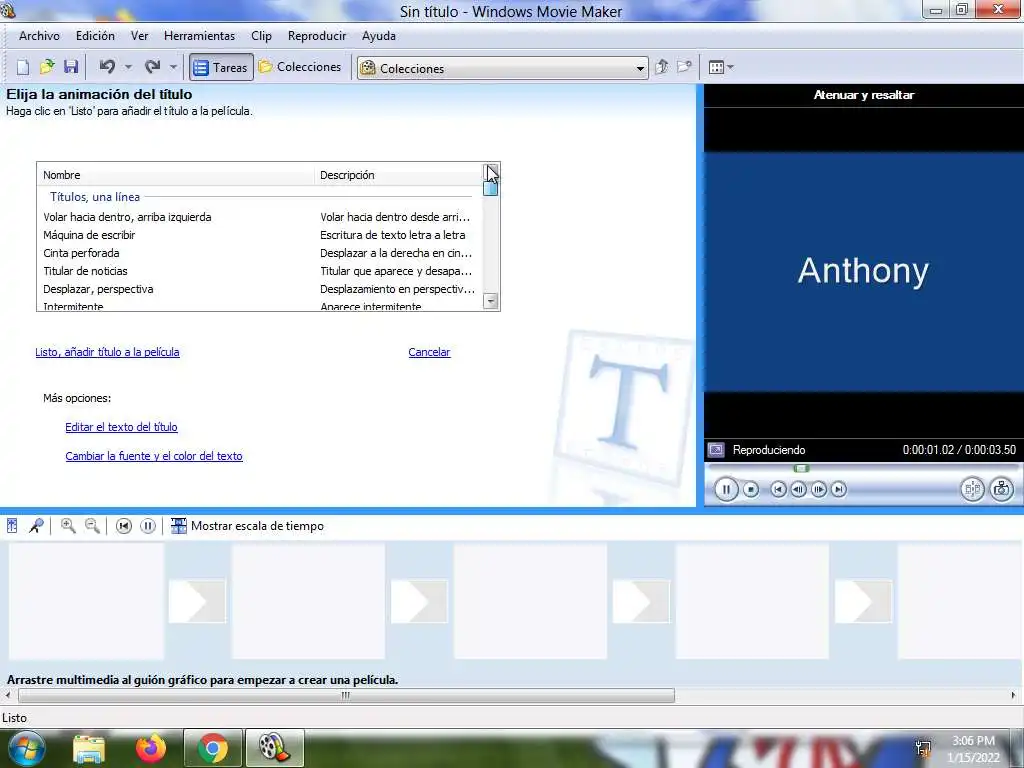This screenshot has width=1024, height=768.
Task: Open Firefox from the taskbar
Action: (151, 748)
